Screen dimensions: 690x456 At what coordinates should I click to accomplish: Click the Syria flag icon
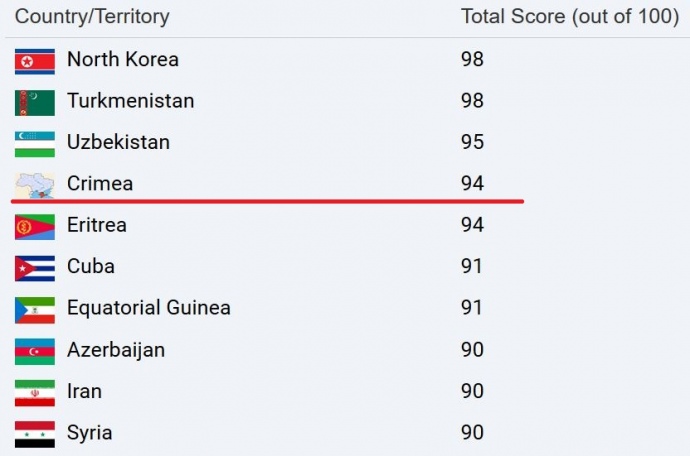click(34, 434)
